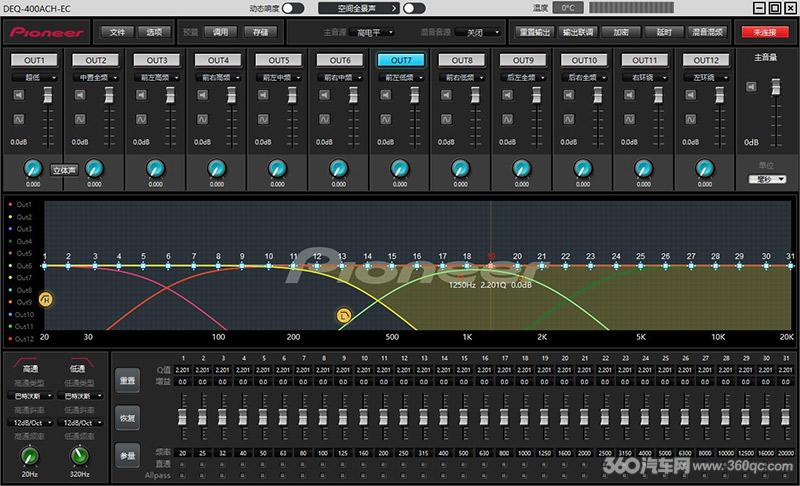
Task: Invert phase on the OUT1 channel
Action: [x=19, y=119]
